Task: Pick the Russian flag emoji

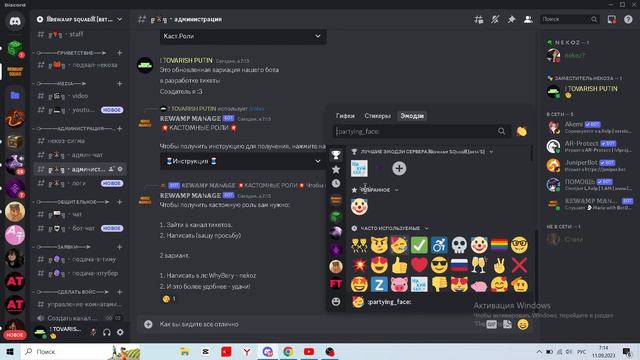Action: tap(459, 265)
